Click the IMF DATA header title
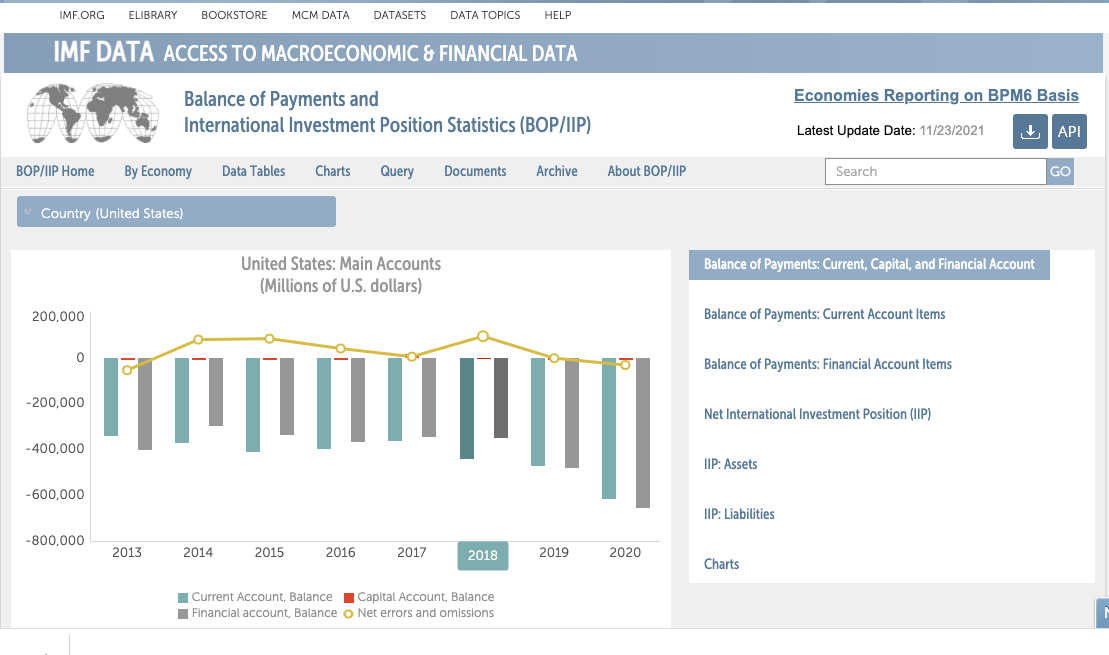Screen dimensions: 1109x655 click(x=103, y=52)
